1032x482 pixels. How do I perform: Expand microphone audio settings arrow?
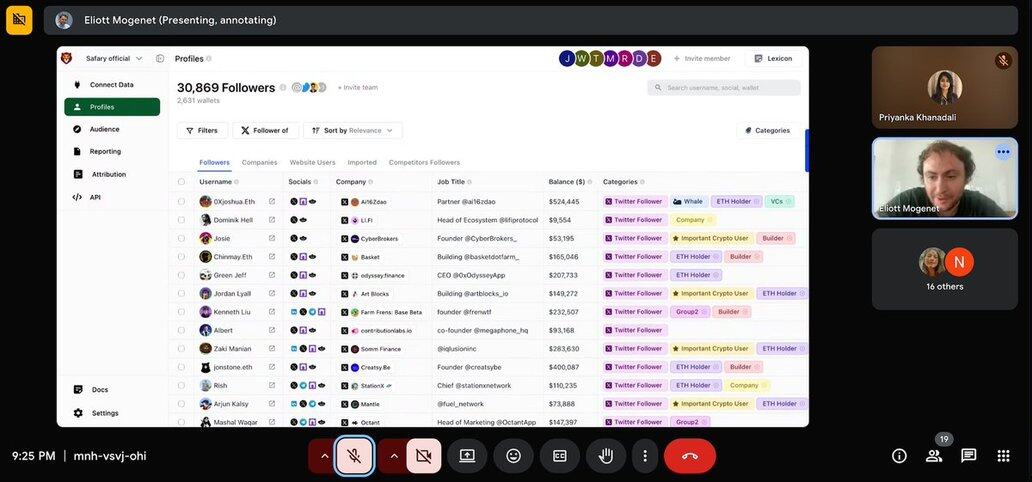pos(324,456)
